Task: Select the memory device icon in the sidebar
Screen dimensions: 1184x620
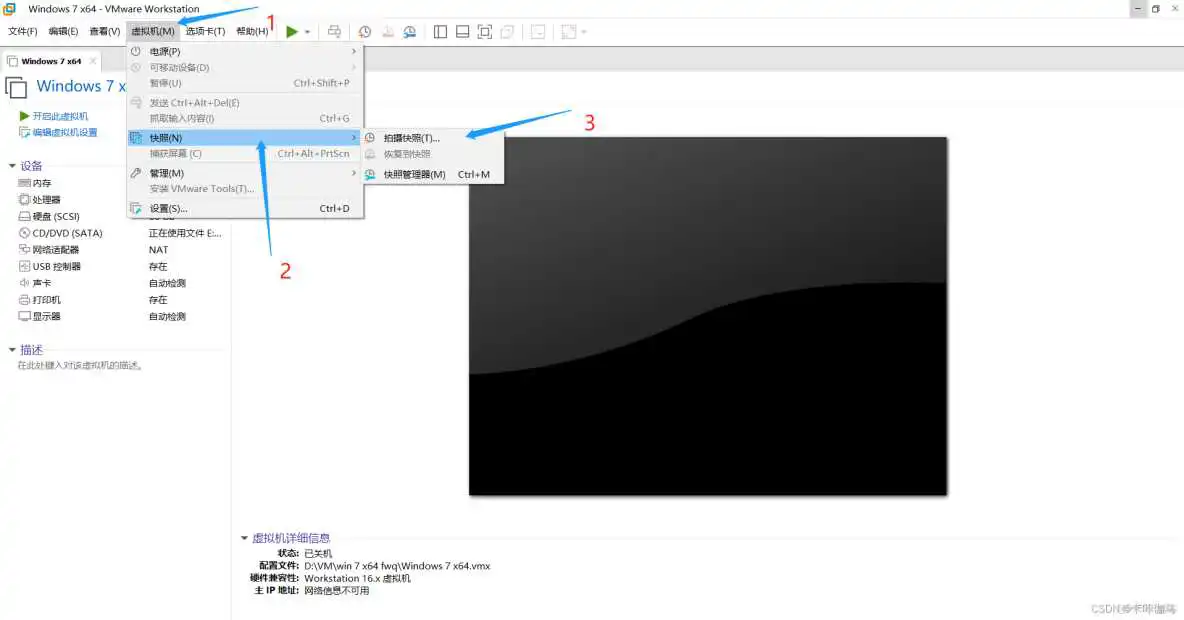Action: click(23, 183)
